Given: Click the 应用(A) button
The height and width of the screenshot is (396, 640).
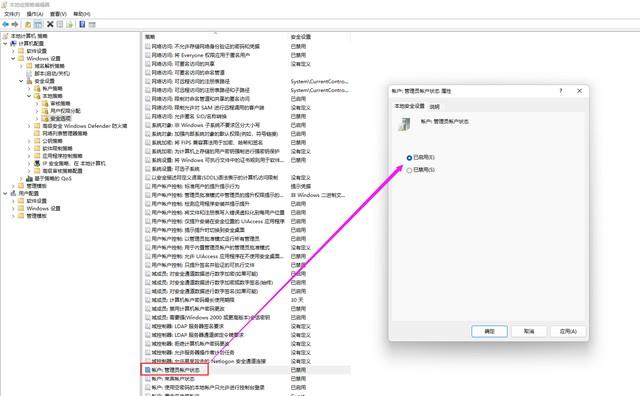Looking at the screenshot, I should tap(568, 331).
